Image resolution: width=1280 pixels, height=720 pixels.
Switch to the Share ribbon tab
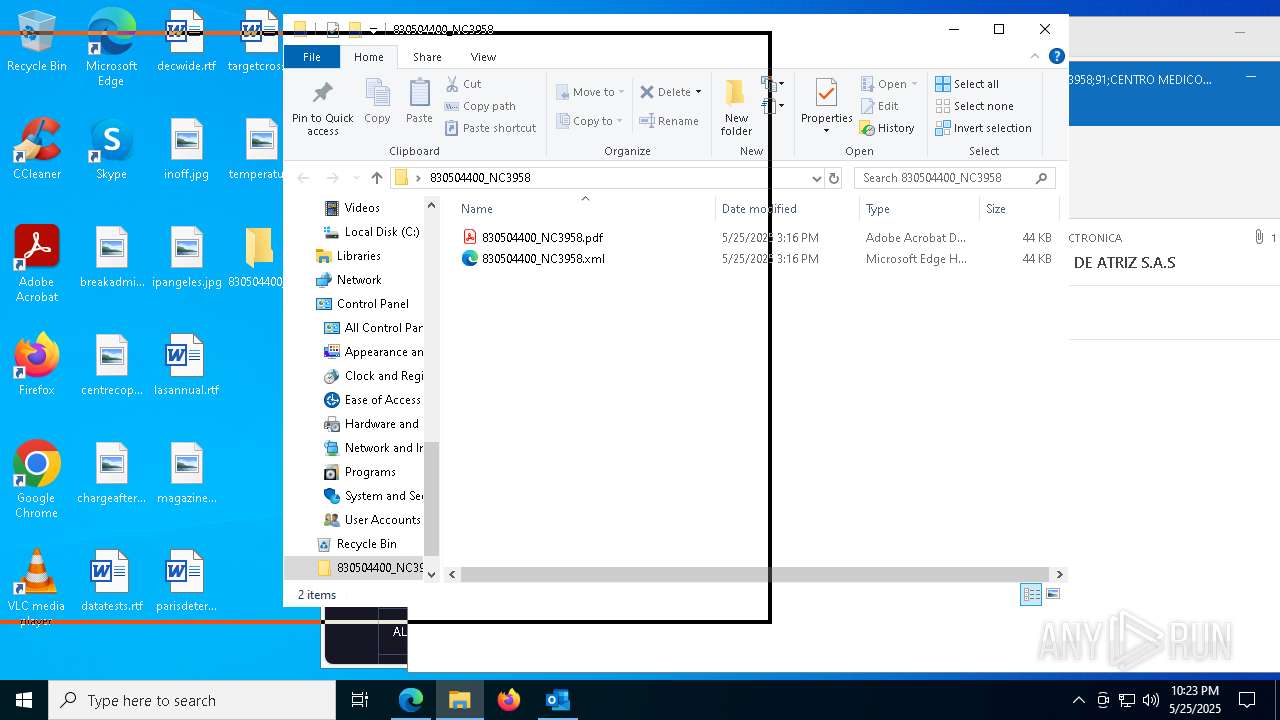427,57
